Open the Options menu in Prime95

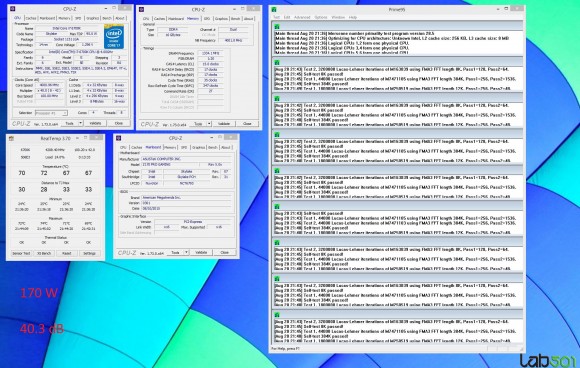[x=321, y=17]
